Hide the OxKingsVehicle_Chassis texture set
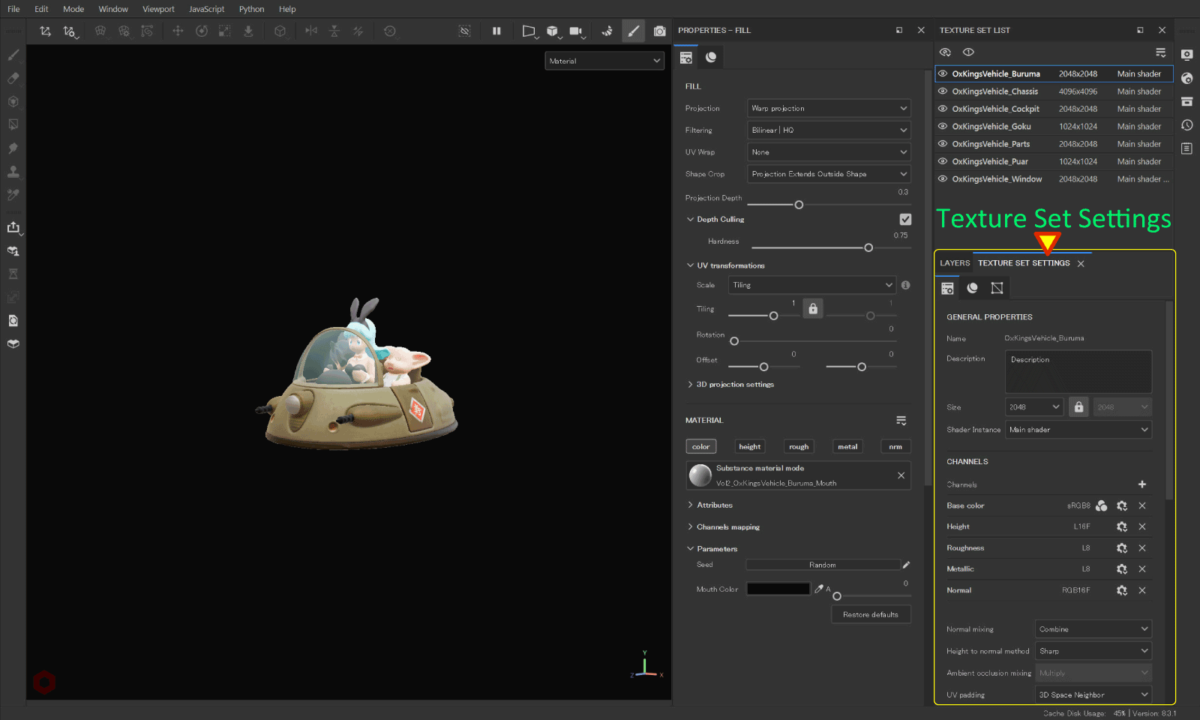The image size is (1200, 720). coord(944,91)
